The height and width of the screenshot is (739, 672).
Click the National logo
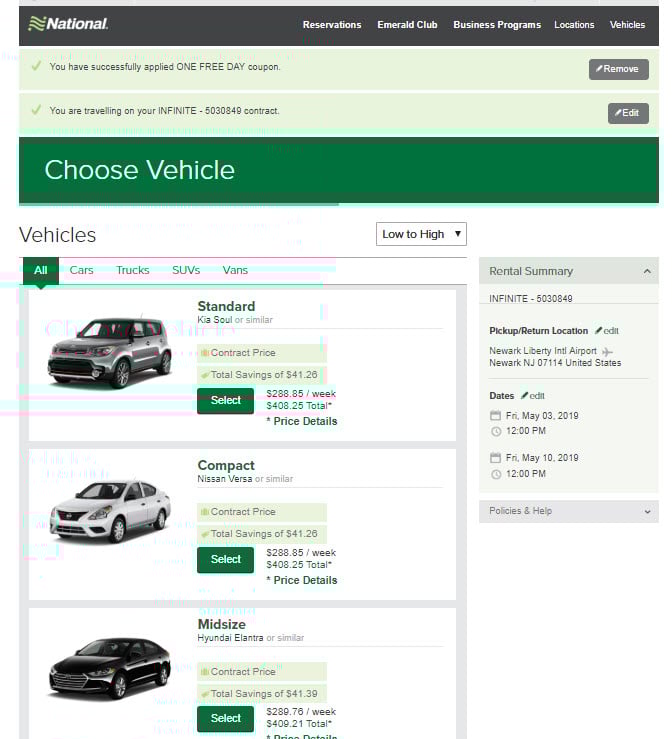[68, 24]
